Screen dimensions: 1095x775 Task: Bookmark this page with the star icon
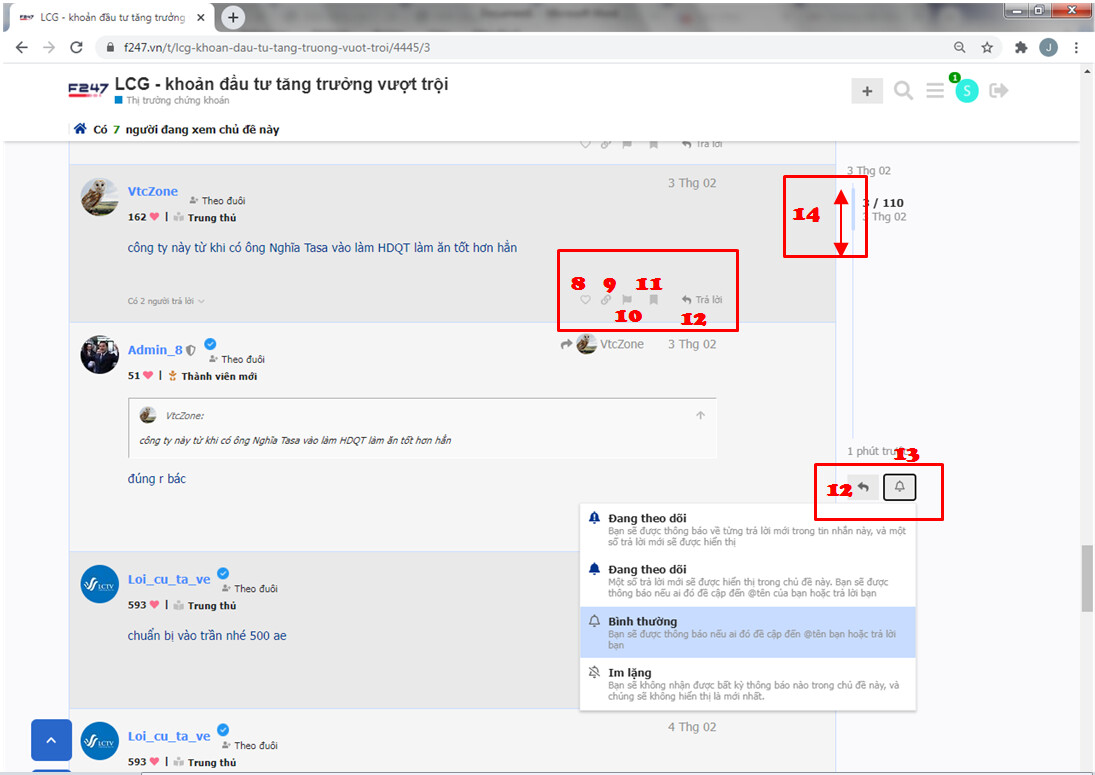(987, 47)
